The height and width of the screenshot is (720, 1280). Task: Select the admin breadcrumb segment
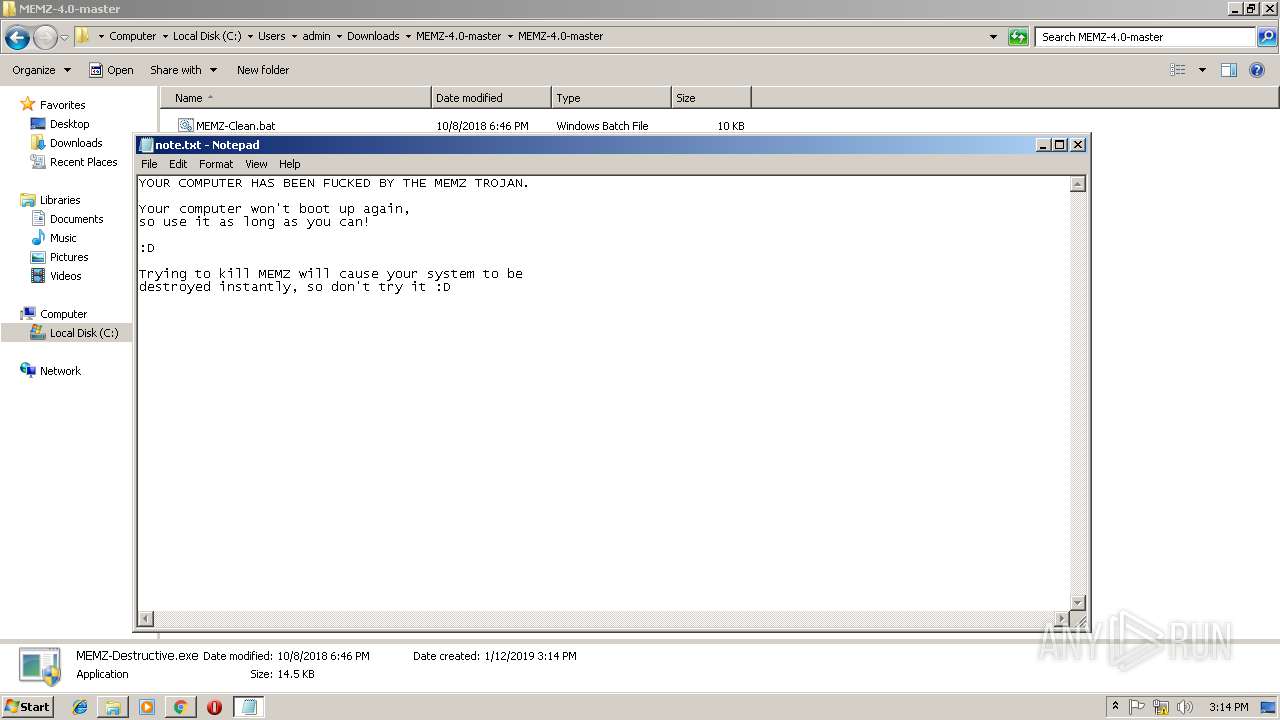point(316,36)
